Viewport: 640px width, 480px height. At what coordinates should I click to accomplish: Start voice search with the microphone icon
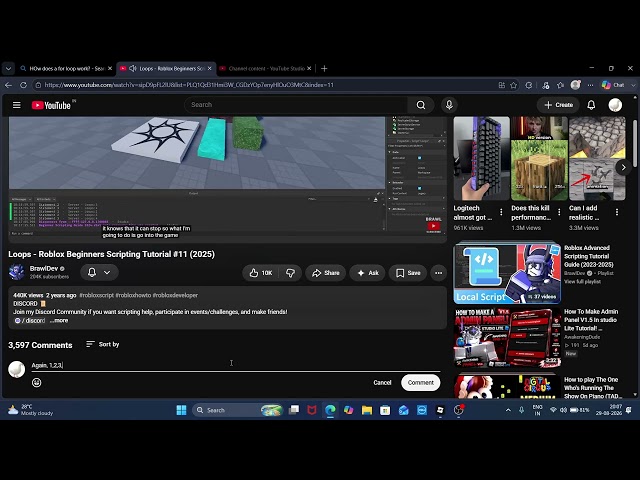point(449,105)
